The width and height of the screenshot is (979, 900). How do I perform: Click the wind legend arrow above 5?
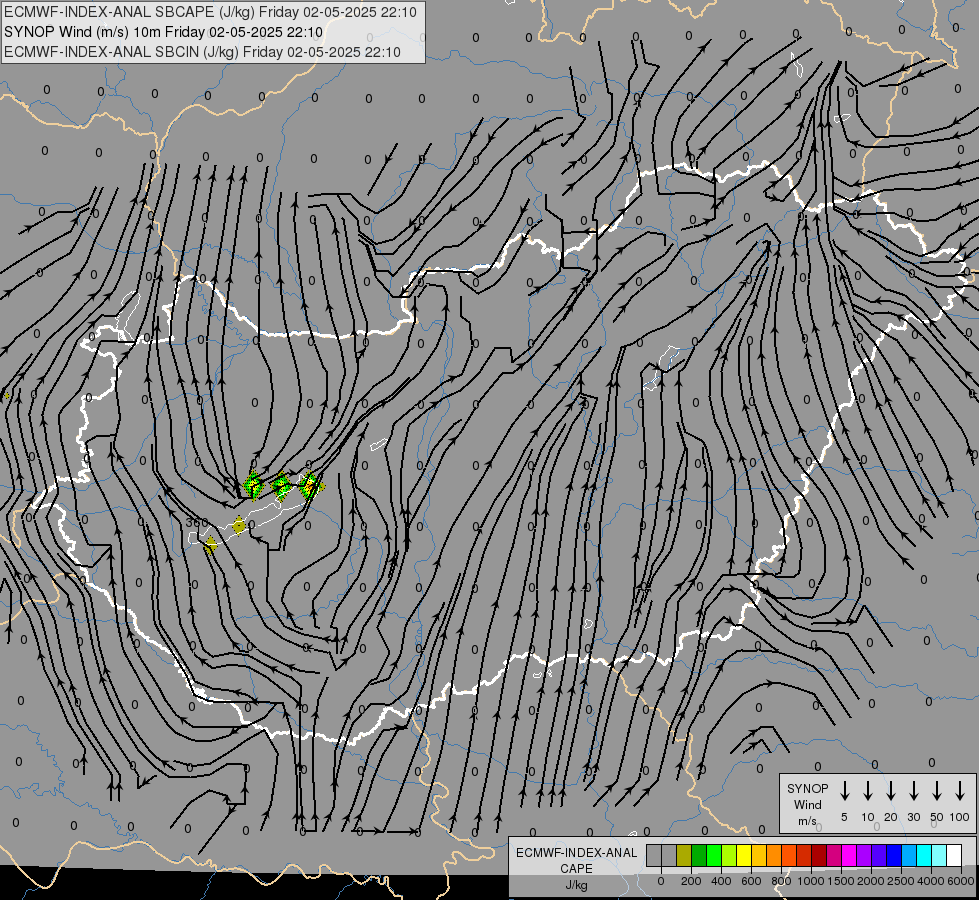[x=844, y=791]
